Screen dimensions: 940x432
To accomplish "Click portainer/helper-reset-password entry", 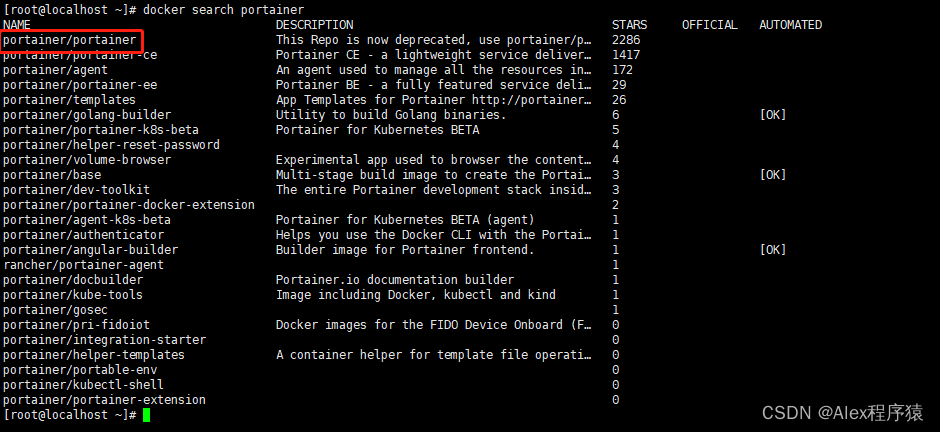I will pos(112,145).
